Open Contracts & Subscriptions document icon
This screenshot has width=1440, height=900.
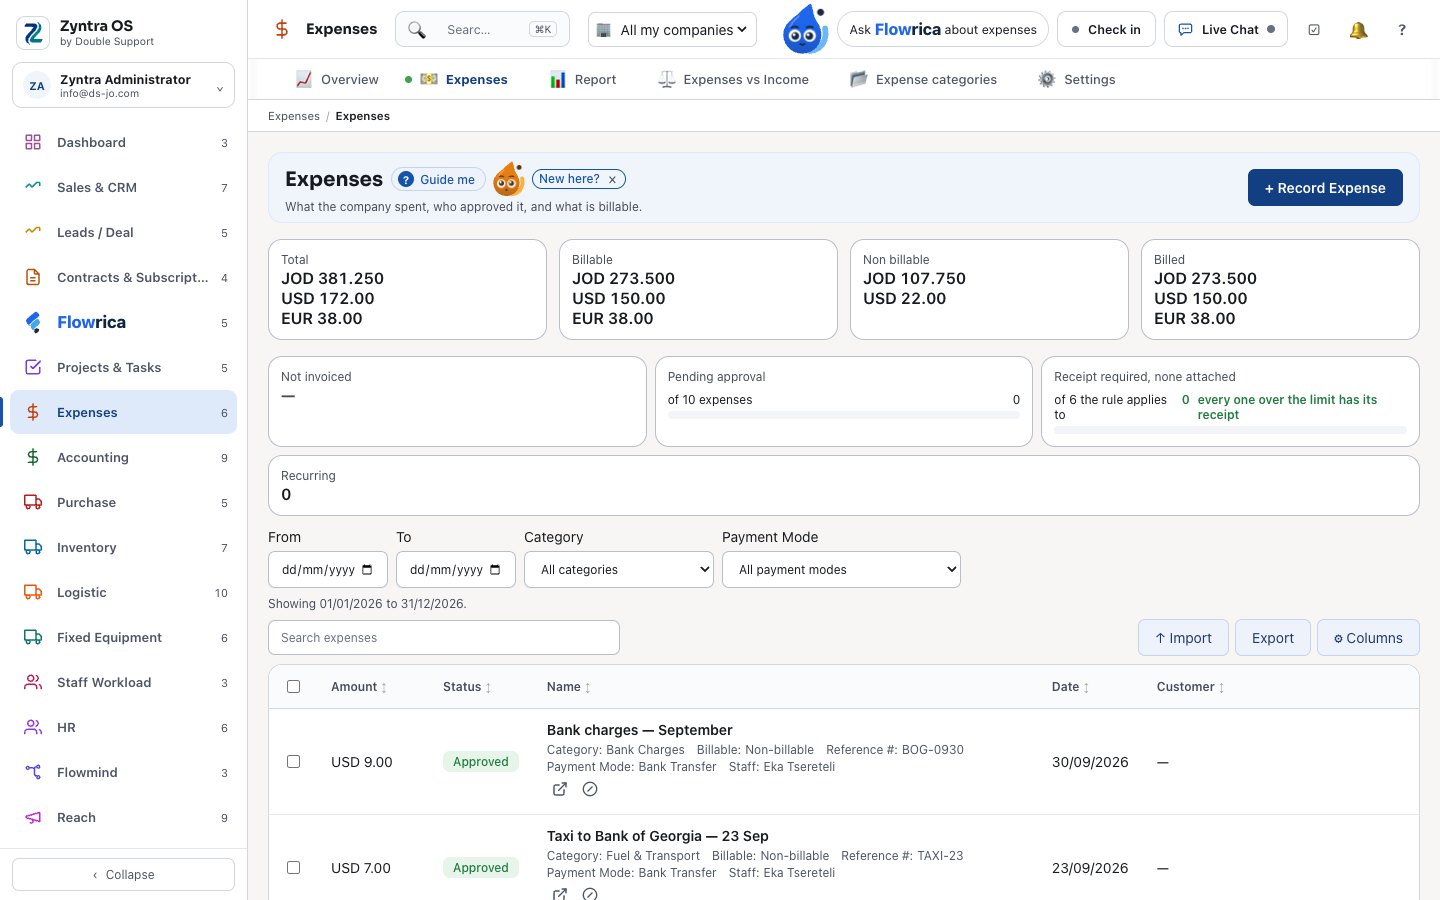33,277
